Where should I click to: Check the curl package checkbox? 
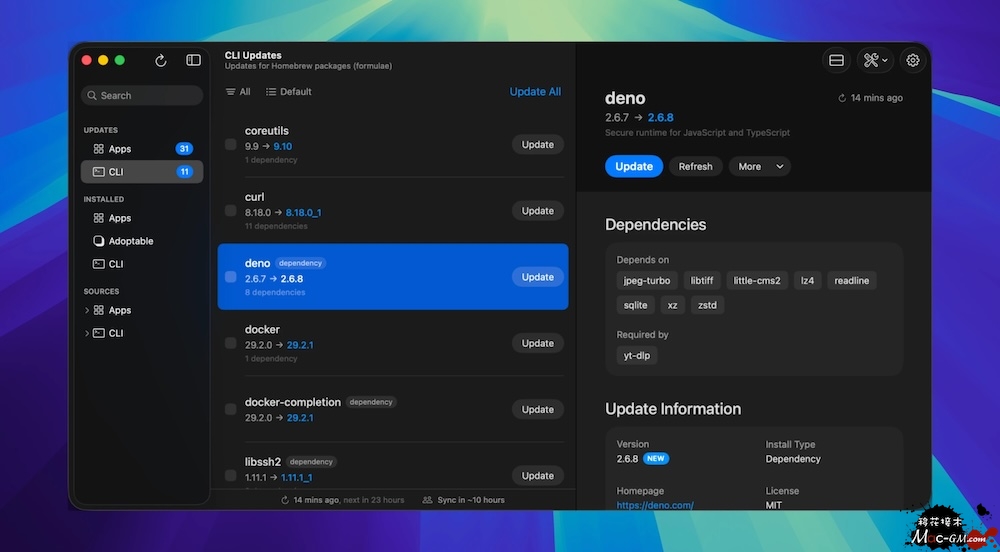tap(231, 211)
